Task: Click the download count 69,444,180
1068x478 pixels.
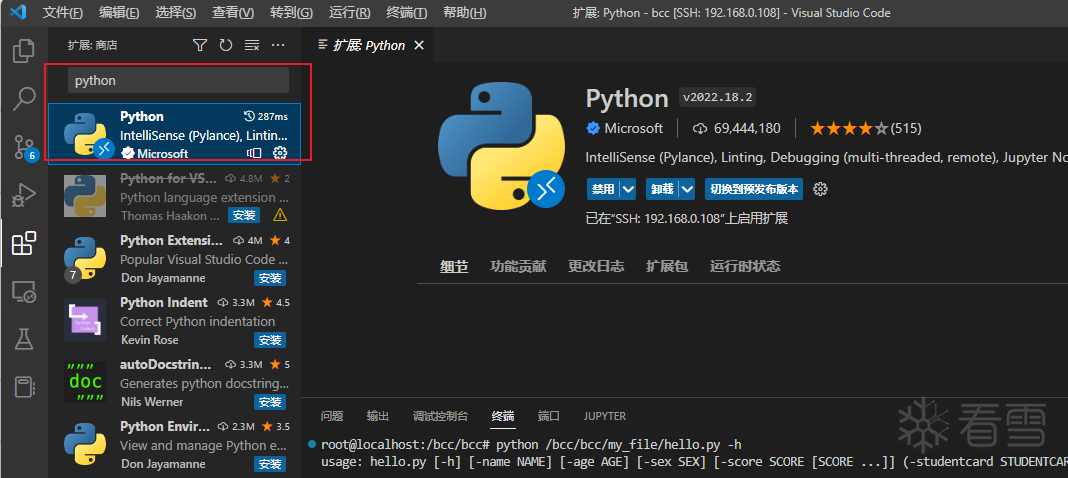Action: click(736, 128)
